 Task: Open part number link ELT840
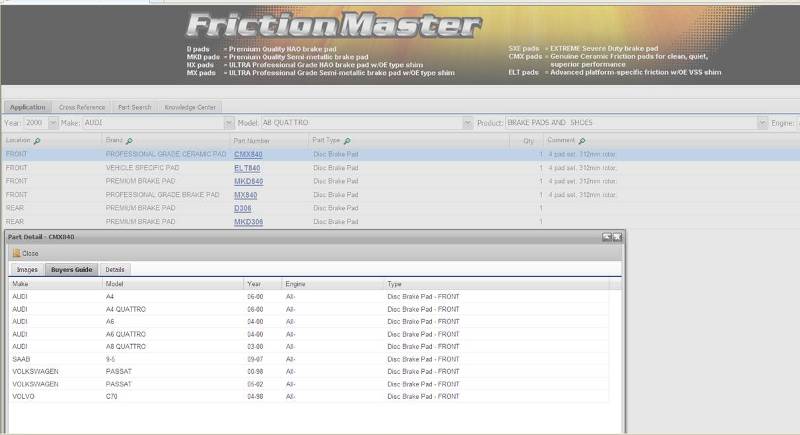pos(247,168)
